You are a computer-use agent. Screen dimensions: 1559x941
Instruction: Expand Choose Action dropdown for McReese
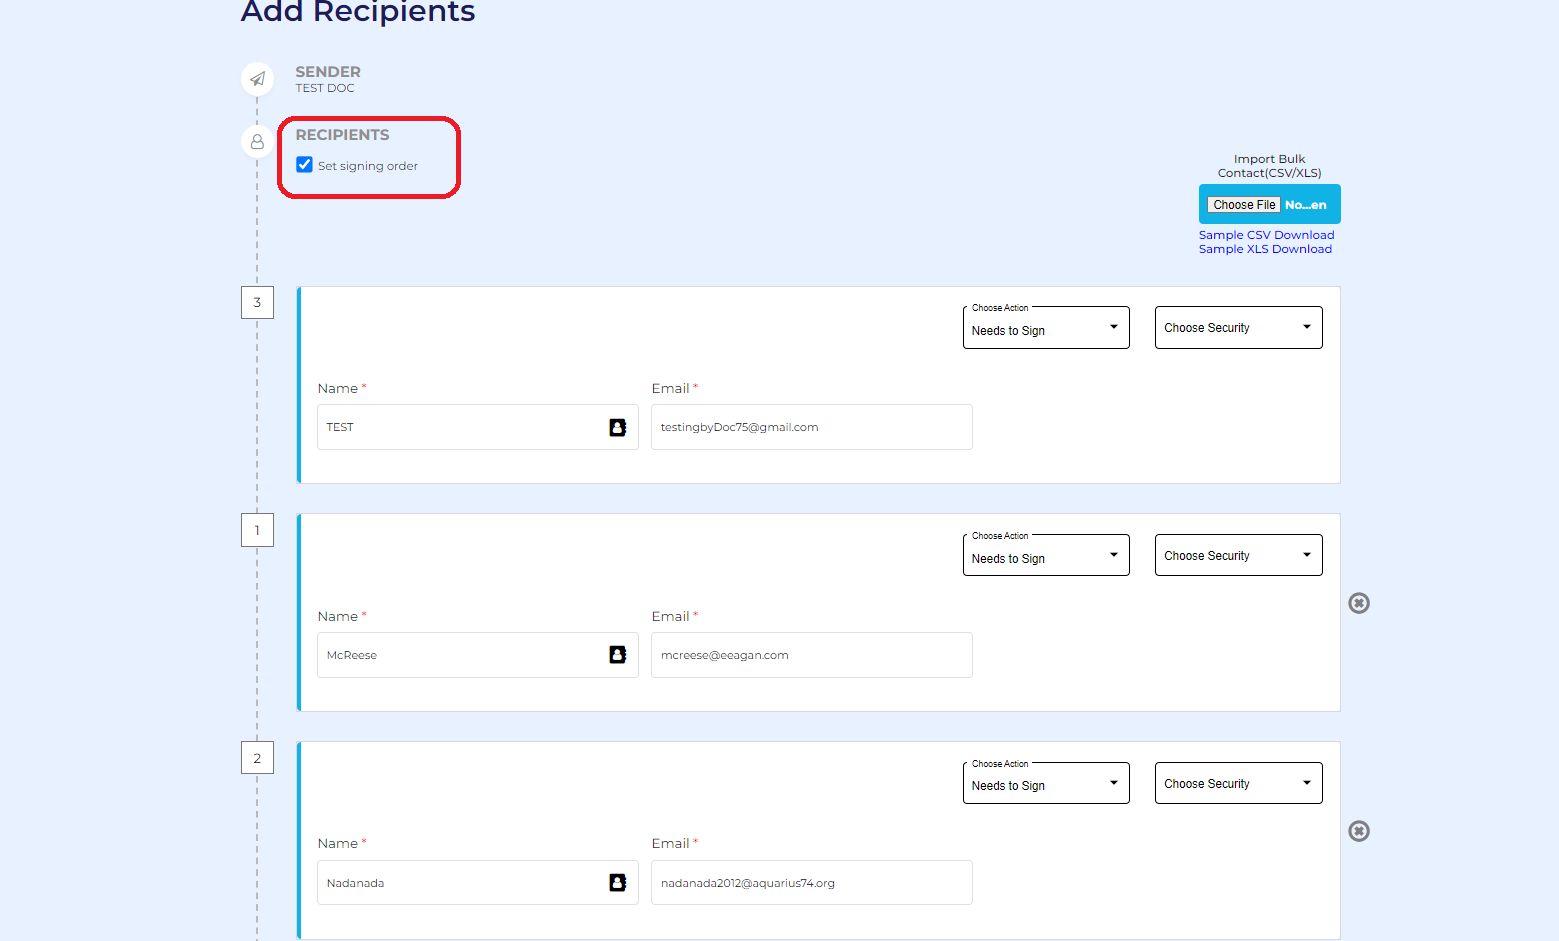pyautogui.click(x=1045, y=557)
